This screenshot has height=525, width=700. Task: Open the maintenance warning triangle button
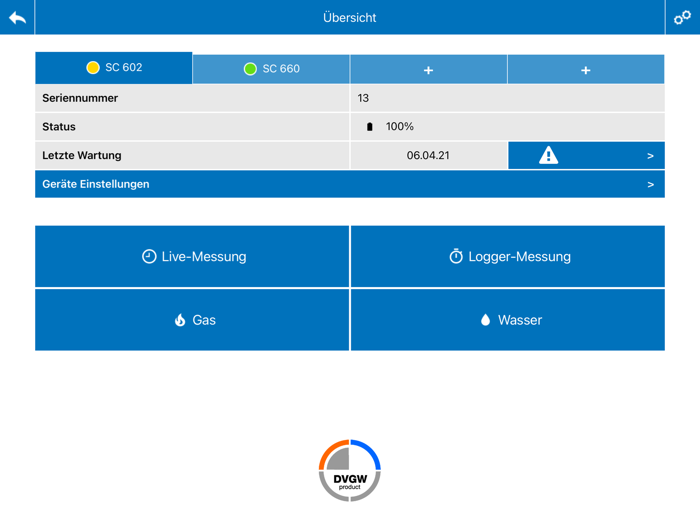(549, 155)
